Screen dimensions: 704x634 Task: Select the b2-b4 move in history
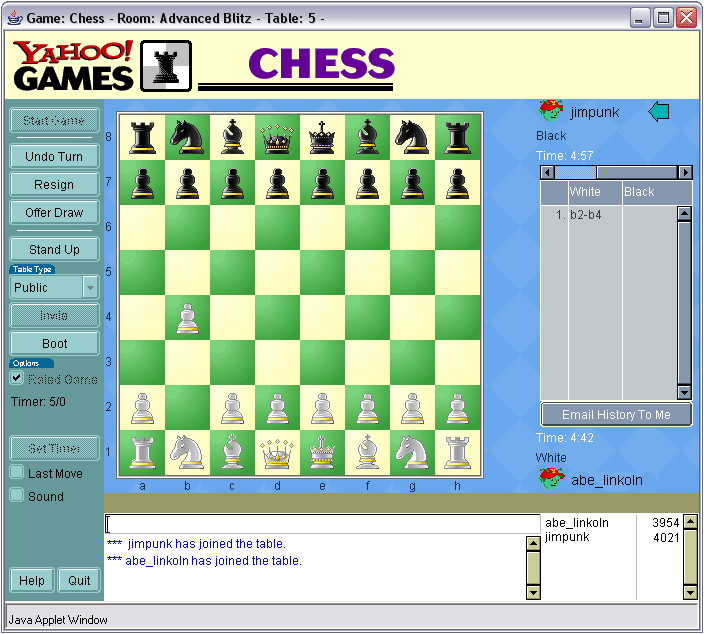585,215
